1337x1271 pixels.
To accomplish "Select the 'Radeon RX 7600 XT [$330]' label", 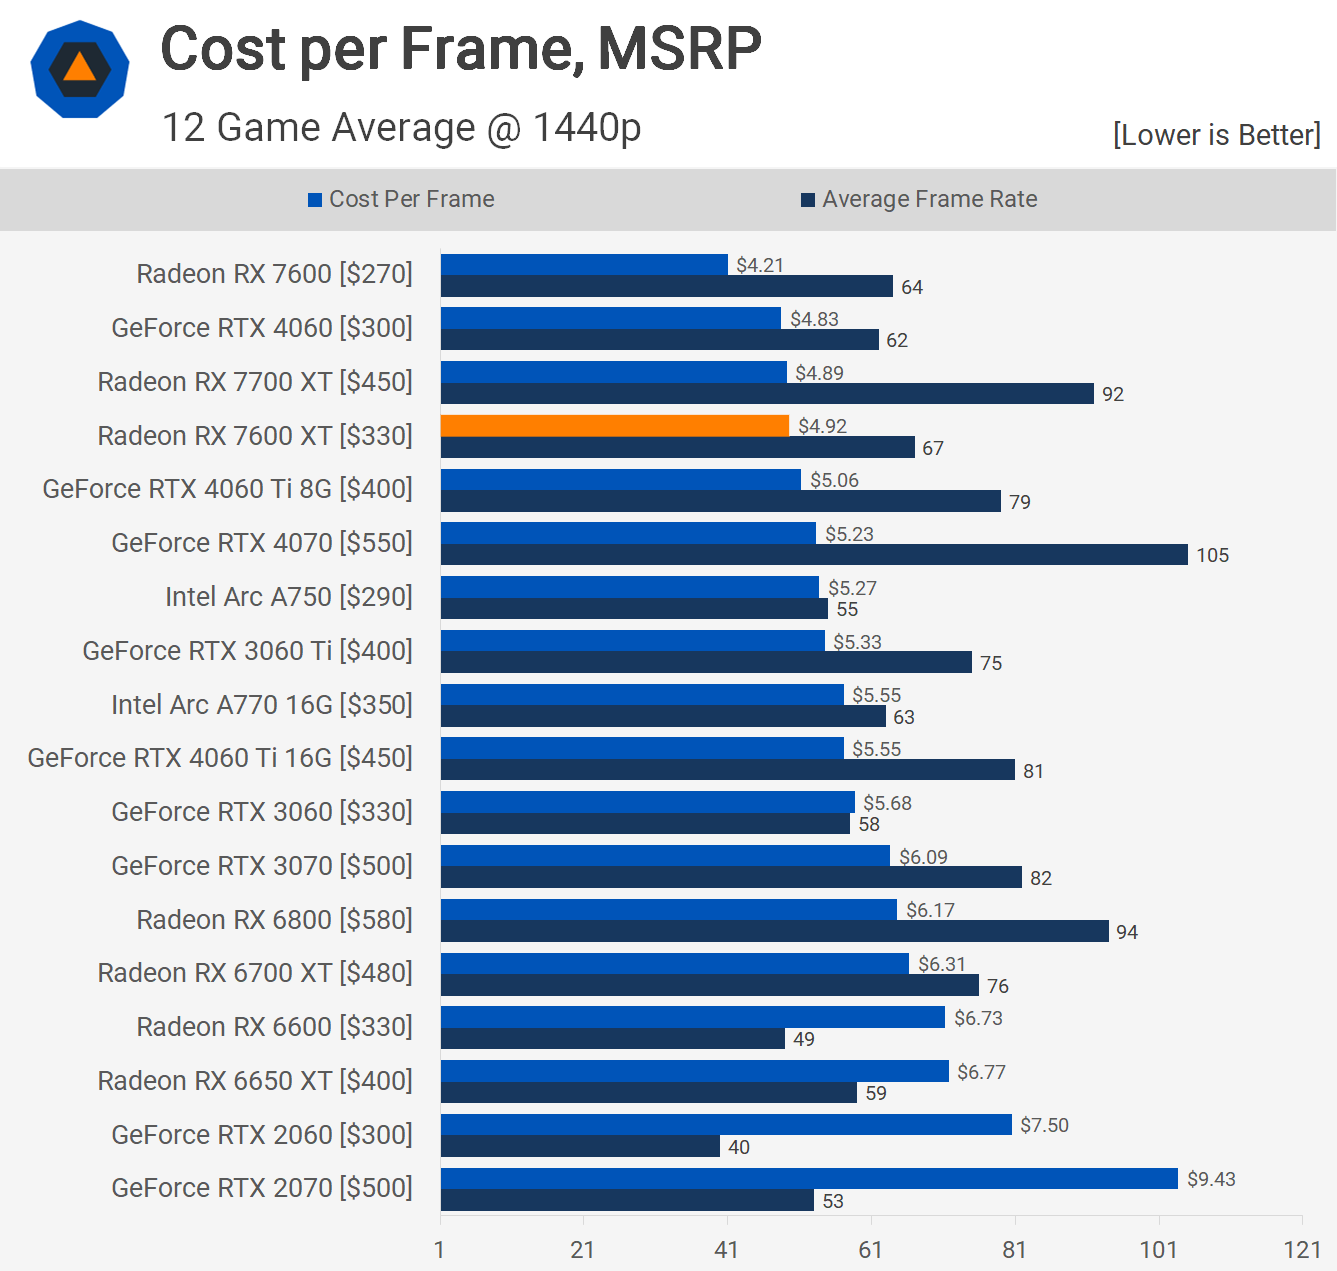I will (x=255, y=436).
